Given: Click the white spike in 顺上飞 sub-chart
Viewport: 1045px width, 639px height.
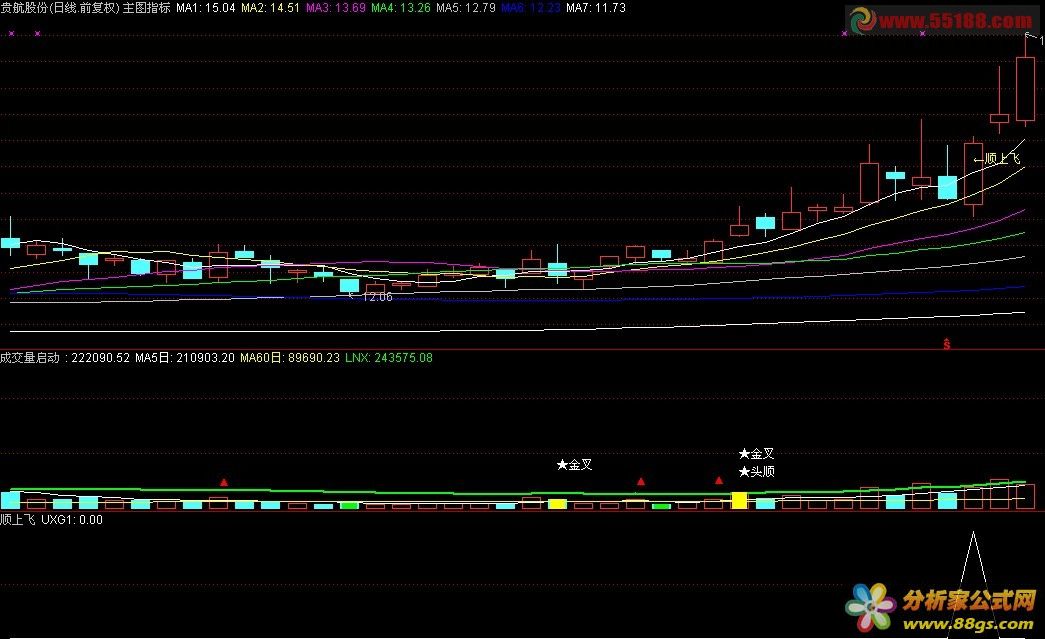Looking at the screenshot, I should pos(973,583).
